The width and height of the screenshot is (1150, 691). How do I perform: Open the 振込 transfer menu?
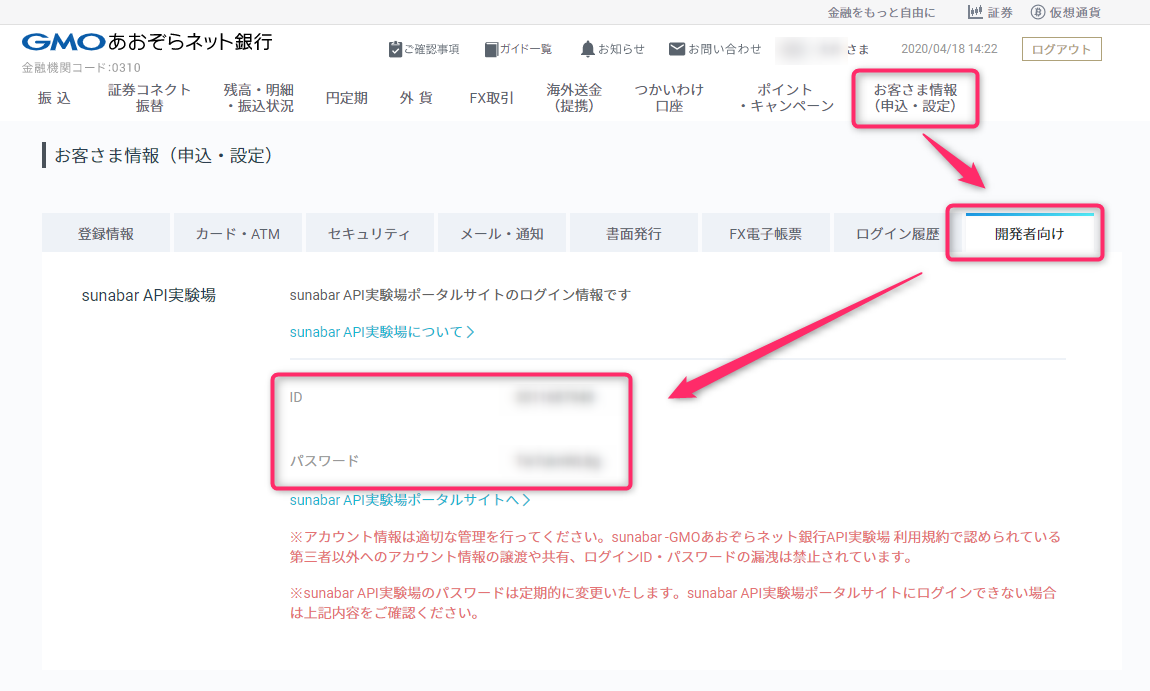tap(53, 98)
